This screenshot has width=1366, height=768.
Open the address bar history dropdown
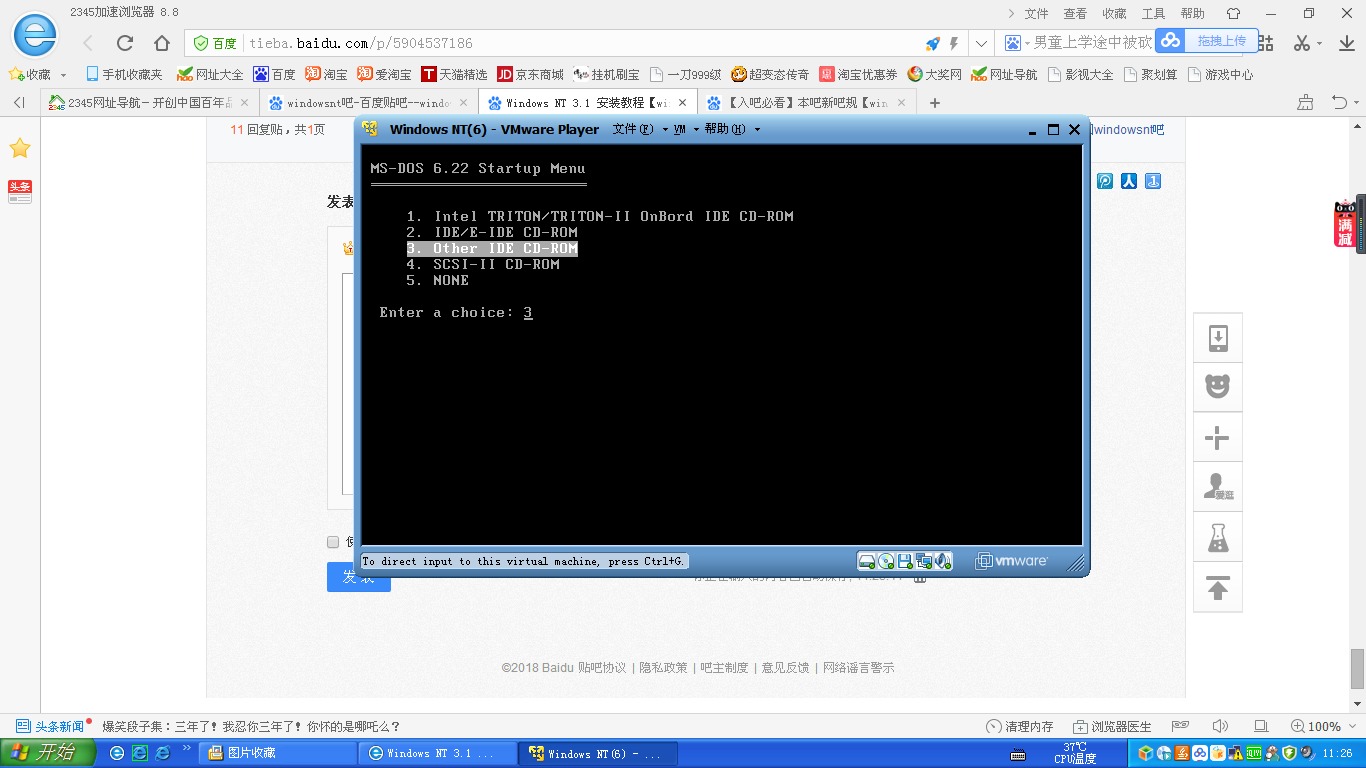click(x=981, y=44)
